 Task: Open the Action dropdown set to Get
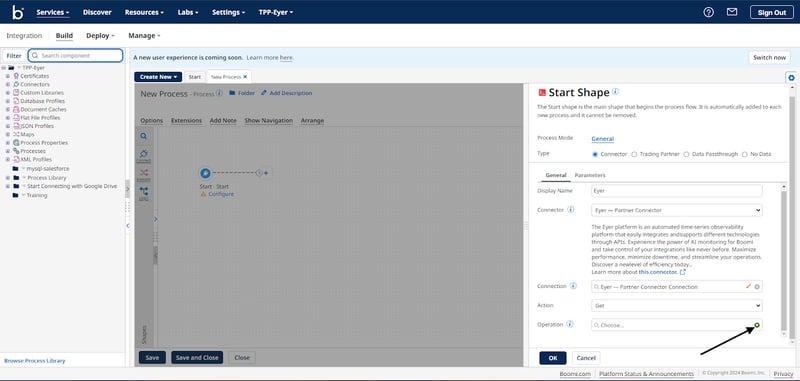(677, 306)
